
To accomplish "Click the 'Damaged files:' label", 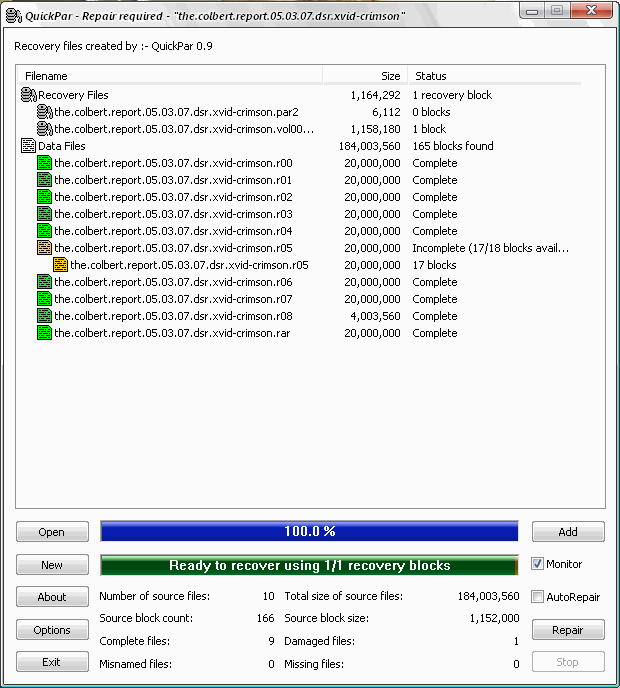I will point(319,641).
